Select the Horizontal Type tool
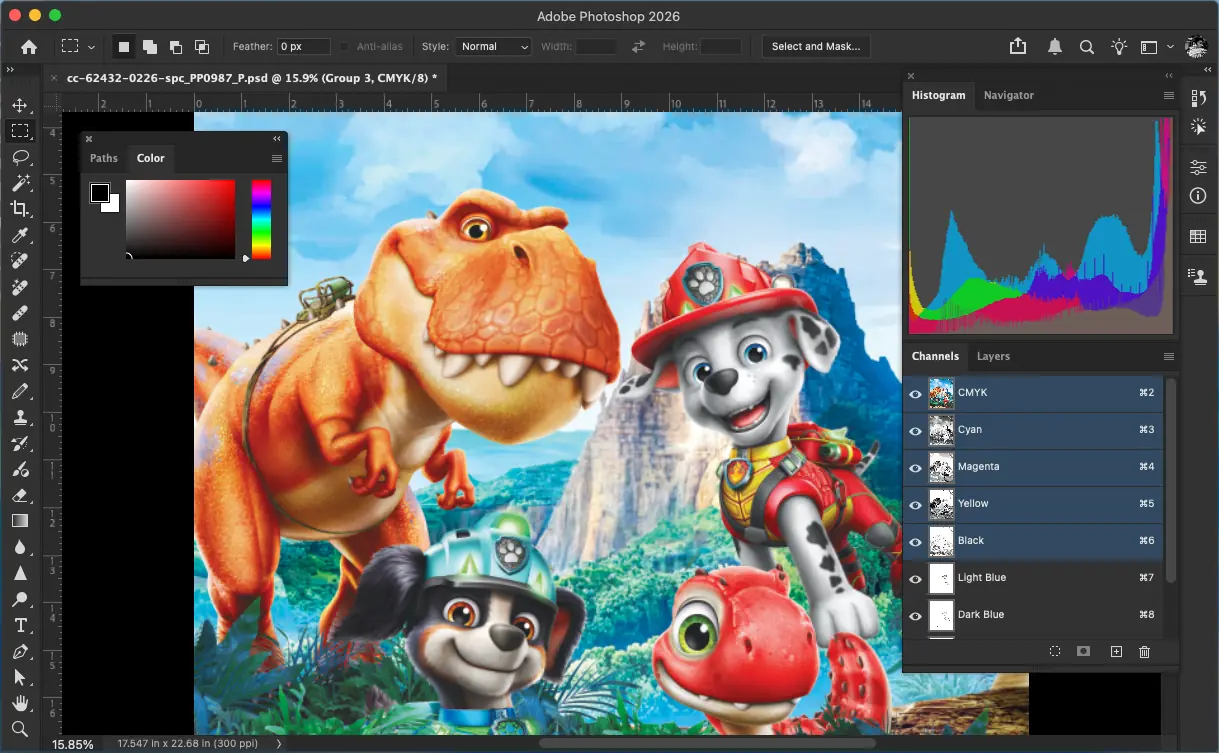 coord(20,625)
